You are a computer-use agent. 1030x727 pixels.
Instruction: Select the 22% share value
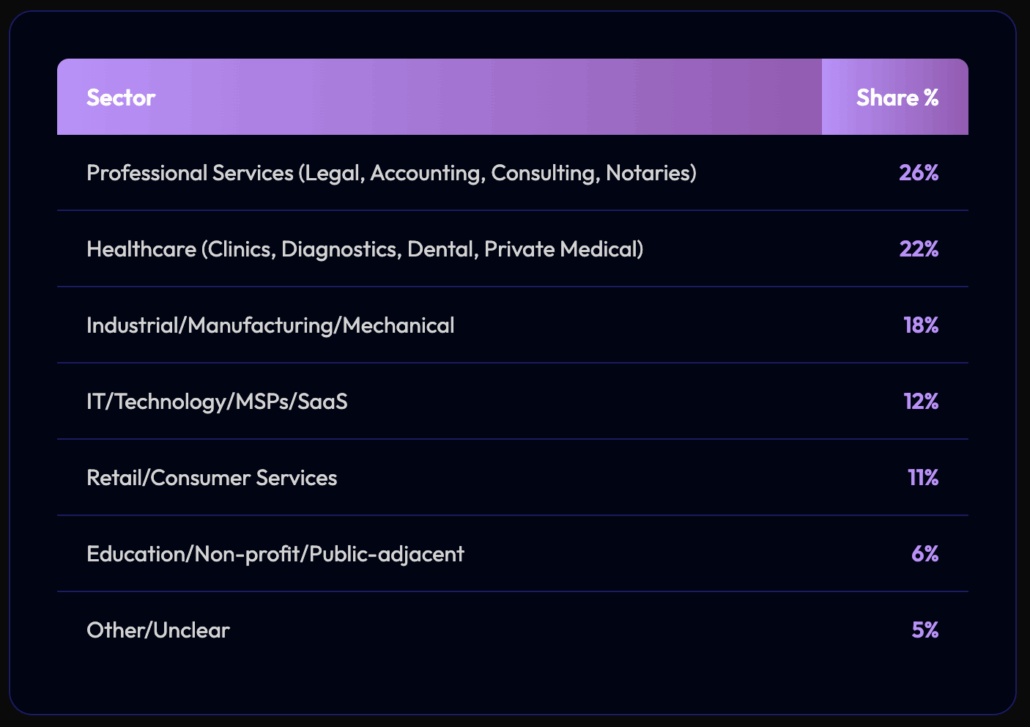click(918, 249)
